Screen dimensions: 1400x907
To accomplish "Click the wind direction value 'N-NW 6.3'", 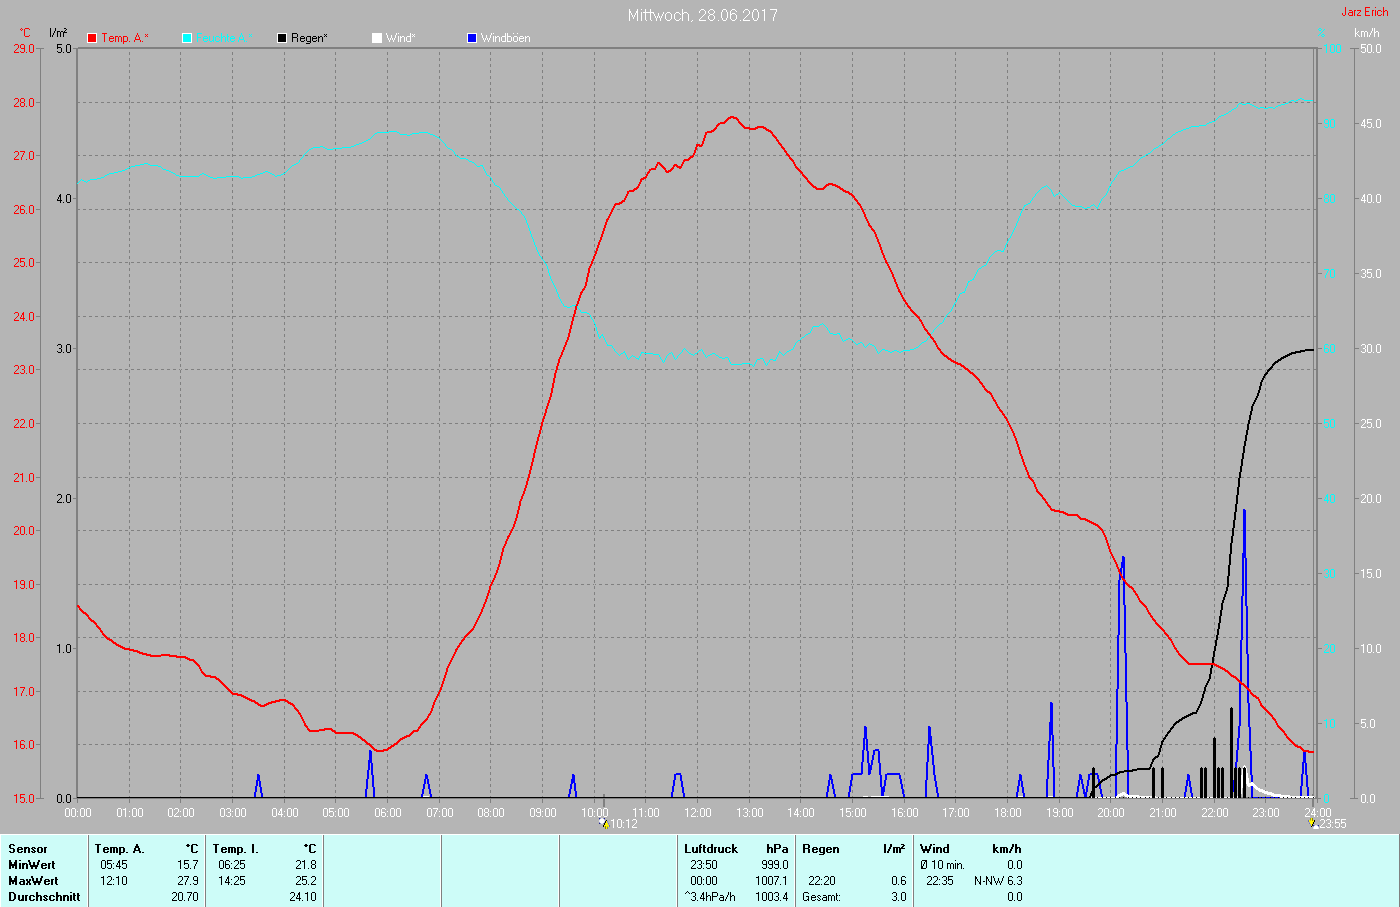I will [x=998, y=881].
